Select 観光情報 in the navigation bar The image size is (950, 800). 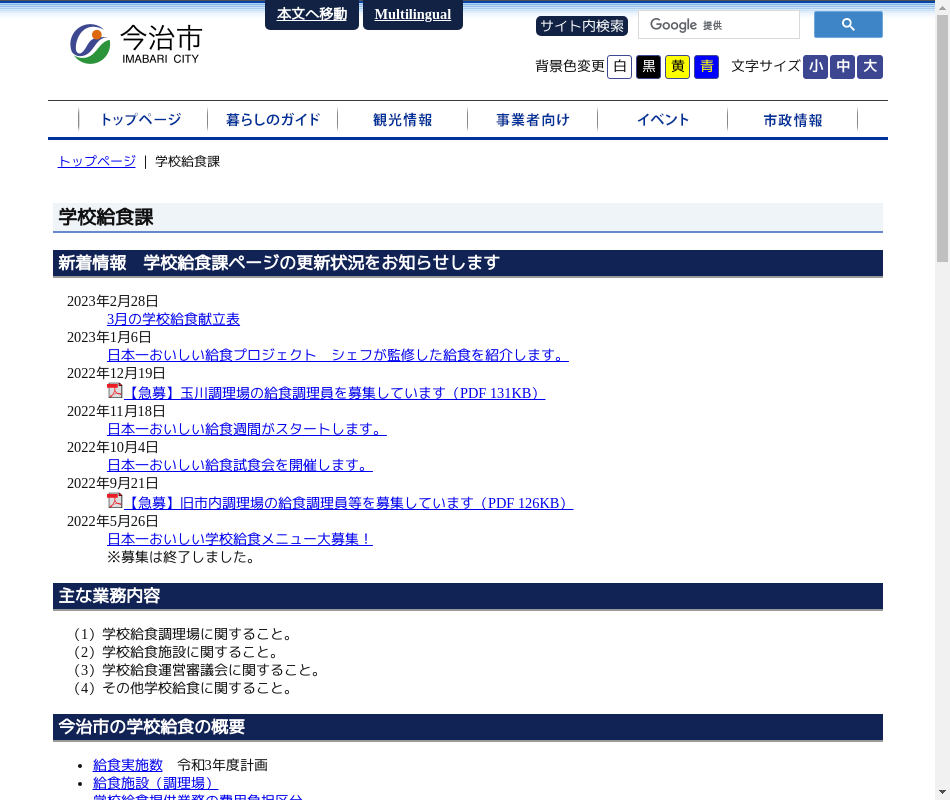(402, 120)
